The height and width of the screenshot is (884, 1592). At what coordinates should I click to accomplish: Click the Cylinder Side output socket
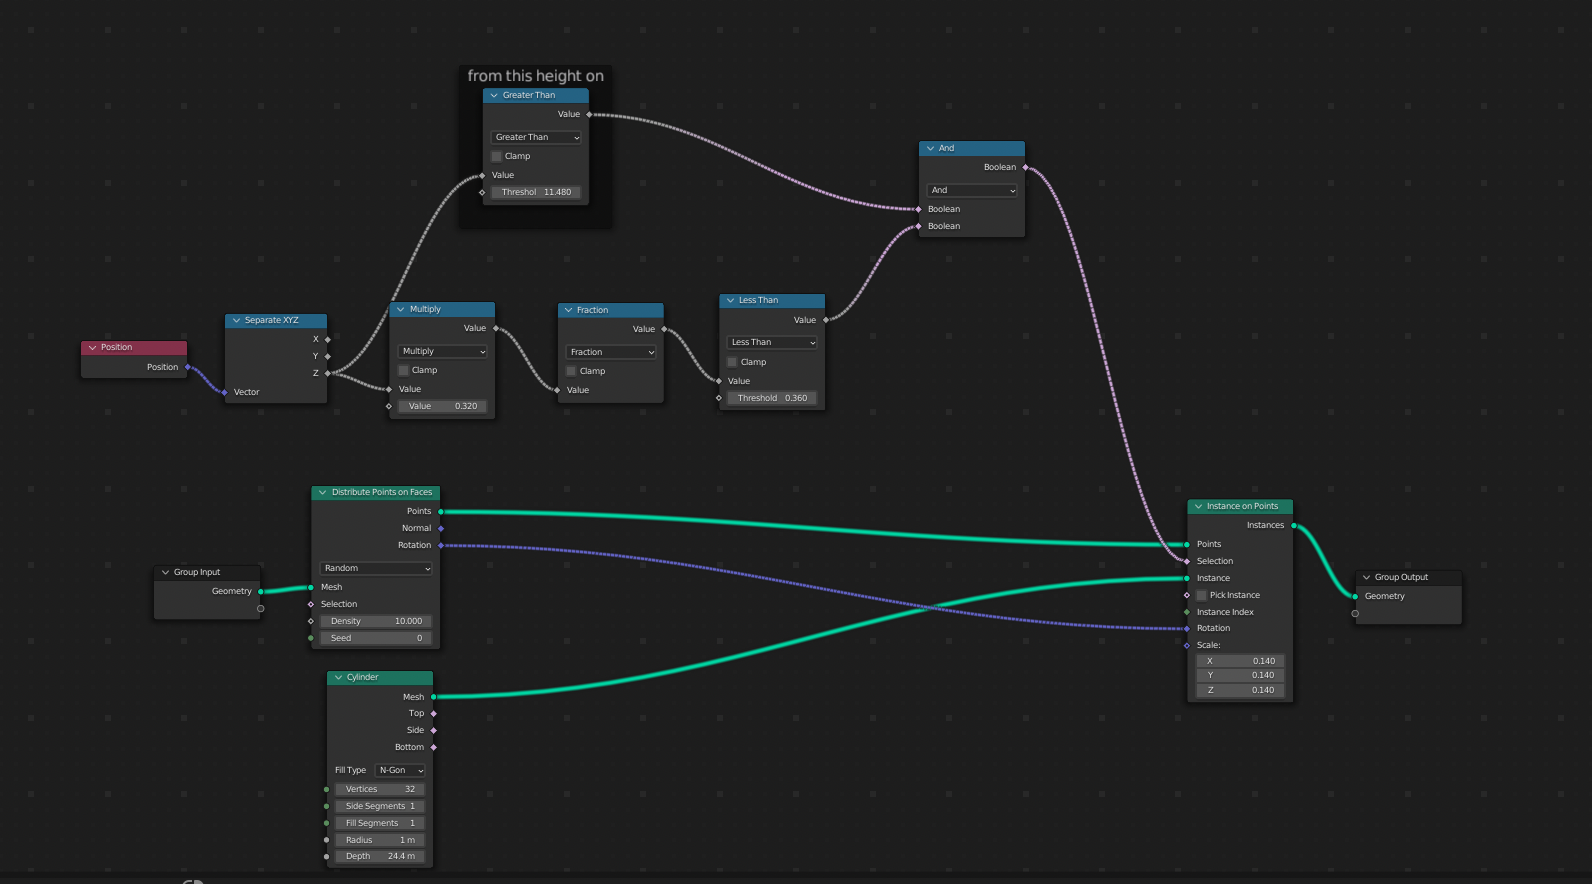tap(434, 731)
